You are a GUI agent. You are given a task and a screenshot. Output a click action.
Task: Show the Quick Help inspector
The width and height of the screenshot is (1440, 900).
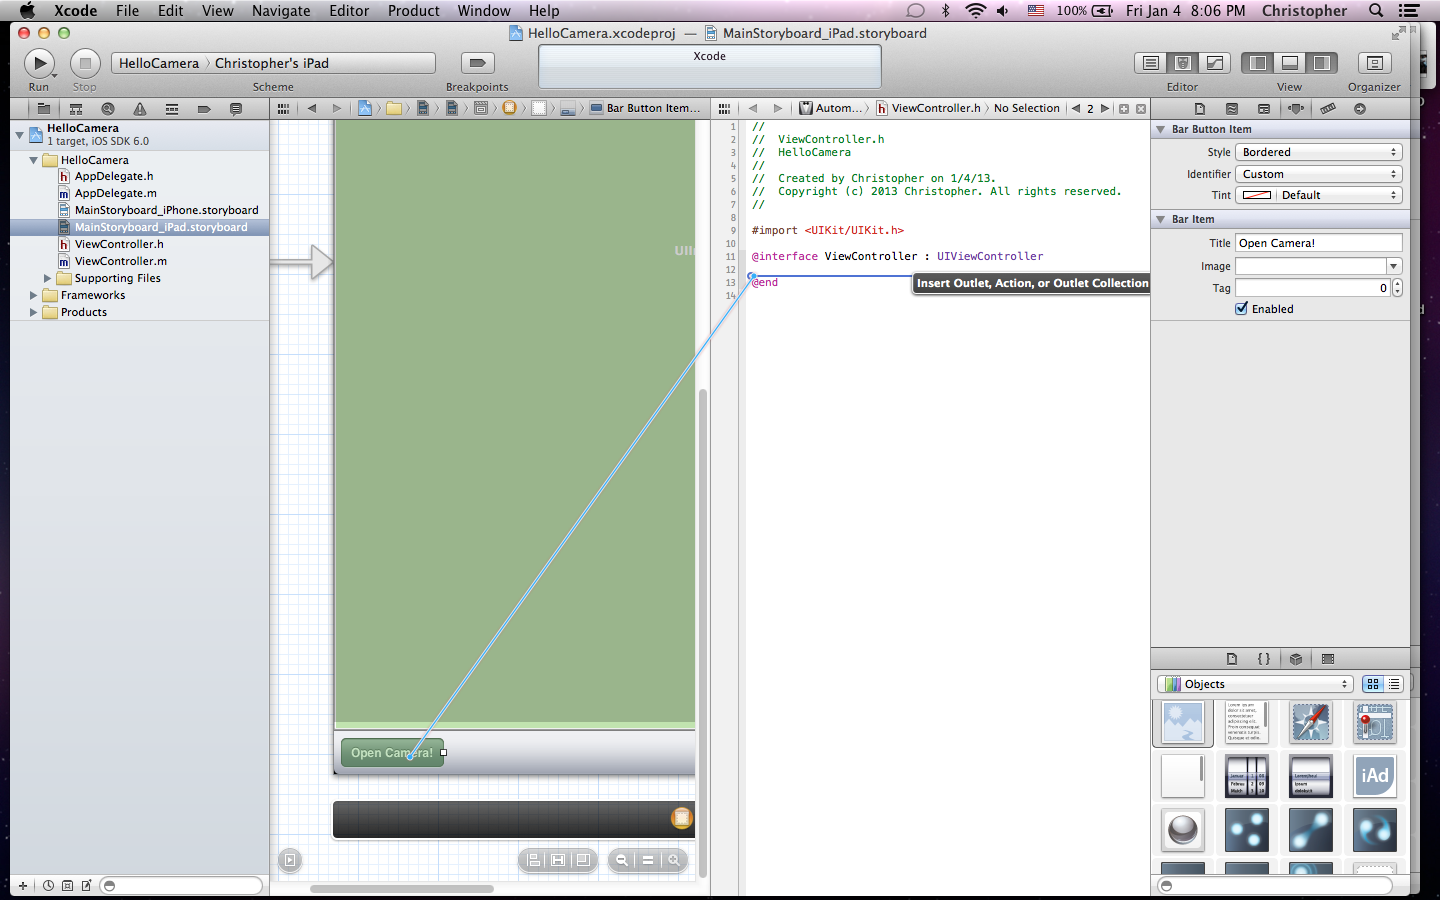pyautogui.click(x=1232, y=108)
